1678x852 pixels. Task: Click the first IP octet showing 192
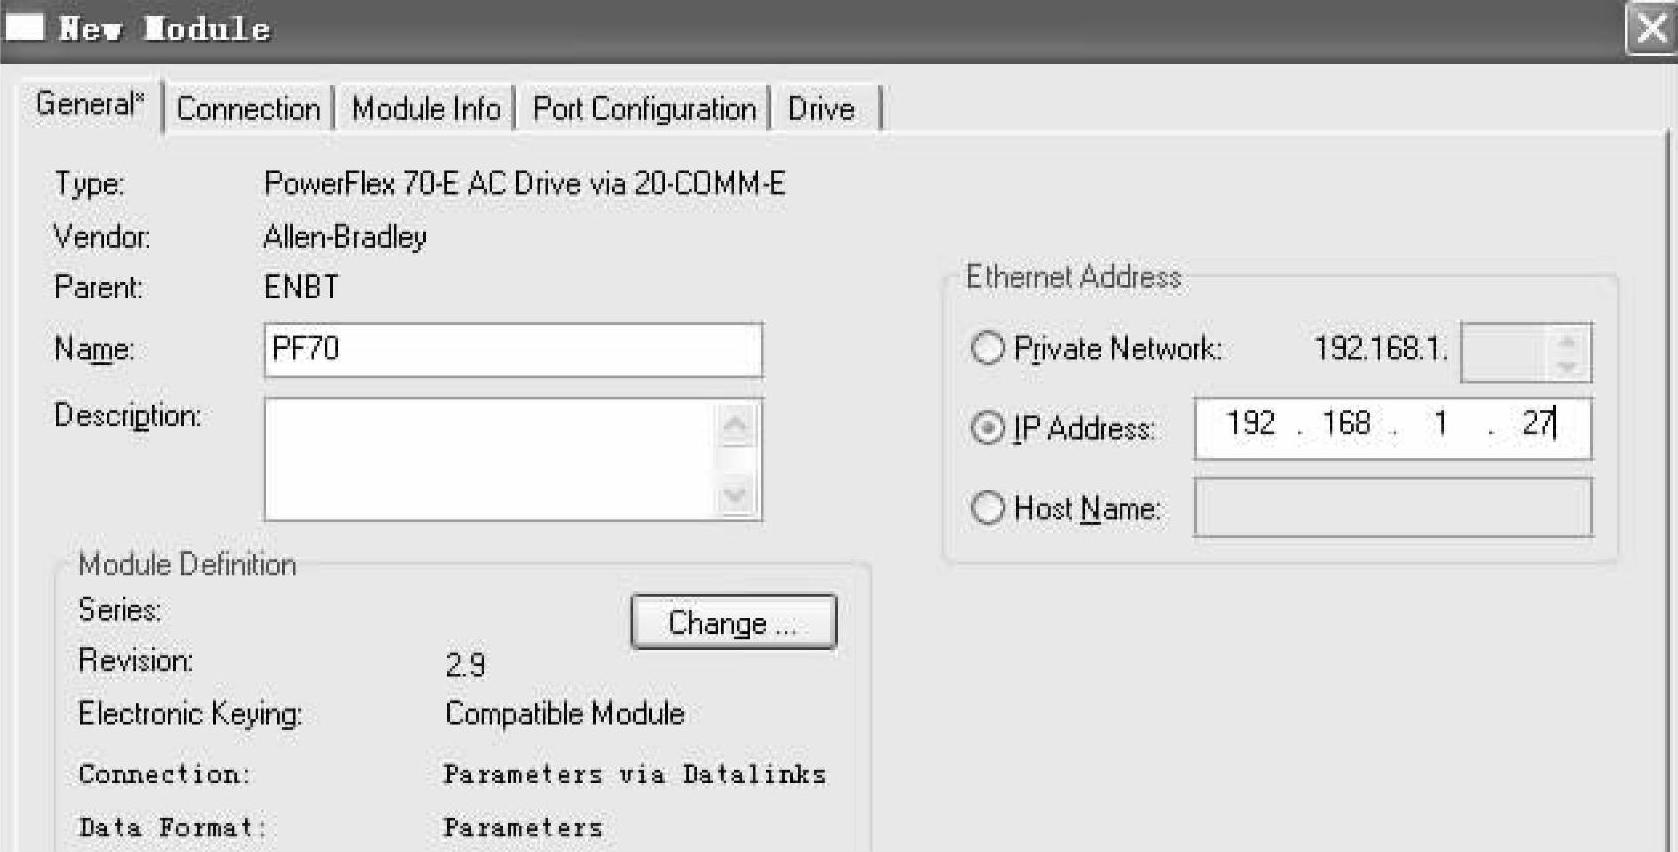coord(1250,424)
